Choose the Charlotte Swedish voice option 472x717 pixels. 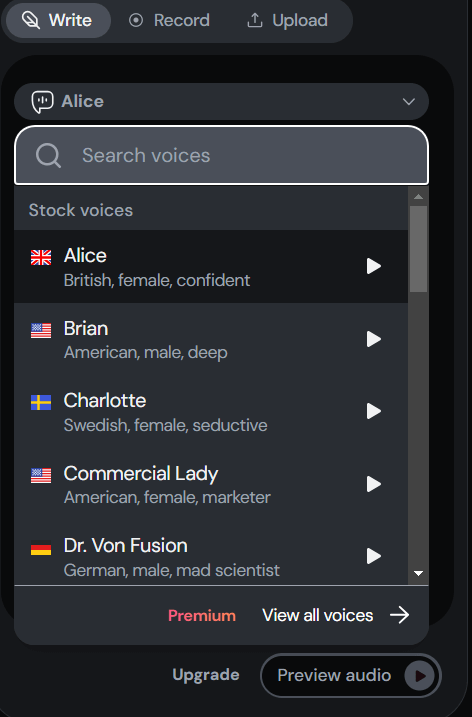pyautogui.click(x=211, y=412)
